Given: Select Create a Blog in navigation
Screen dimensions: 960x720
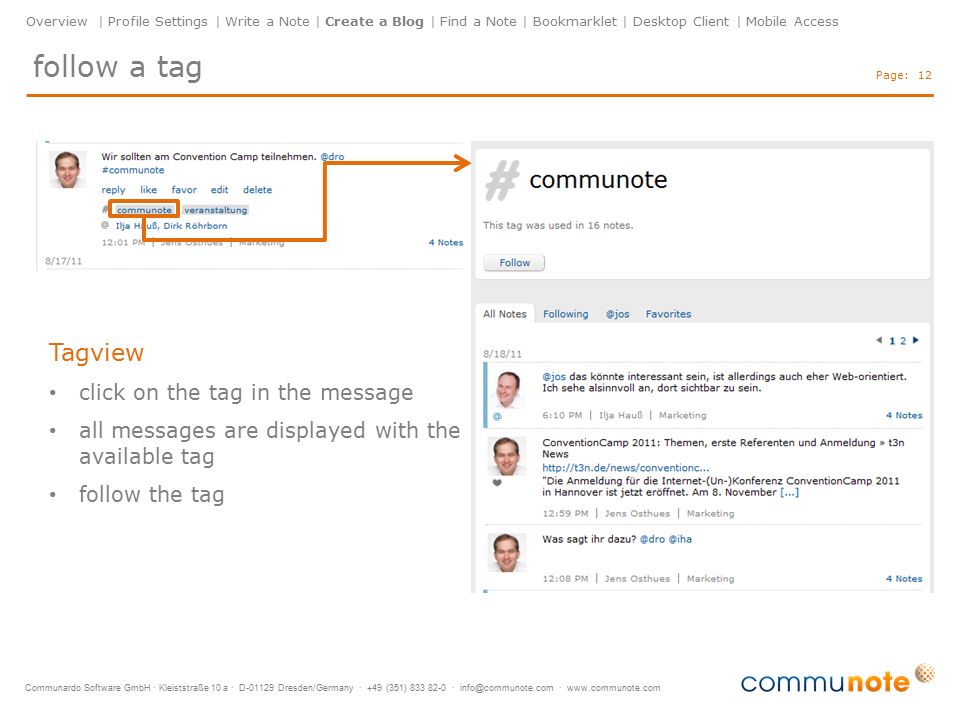Looking at the screenshot, I should point(374,21).
